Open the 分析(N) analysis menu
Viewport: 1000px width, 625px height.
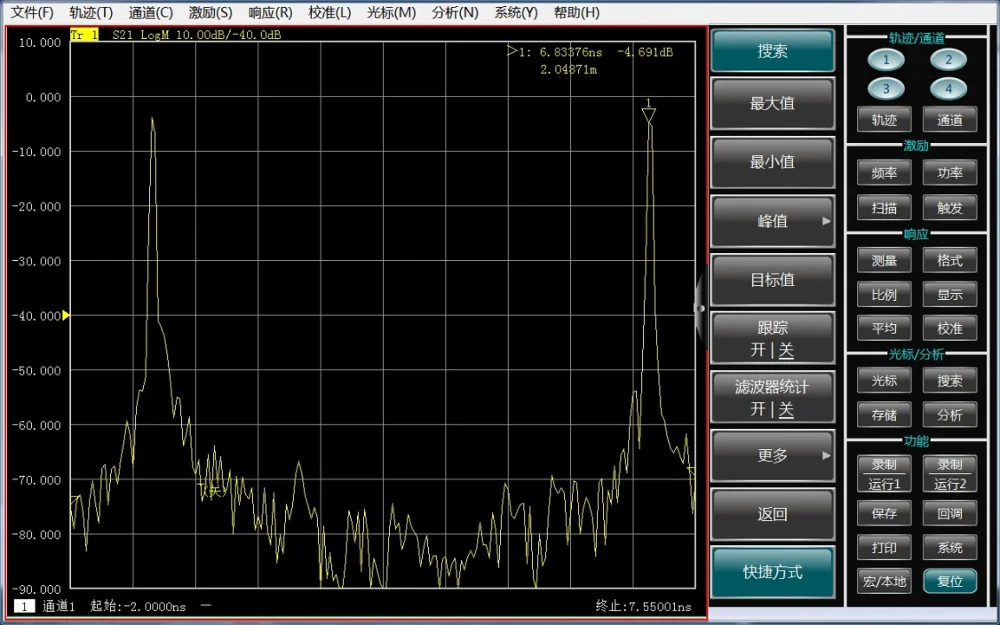point(455,13)
